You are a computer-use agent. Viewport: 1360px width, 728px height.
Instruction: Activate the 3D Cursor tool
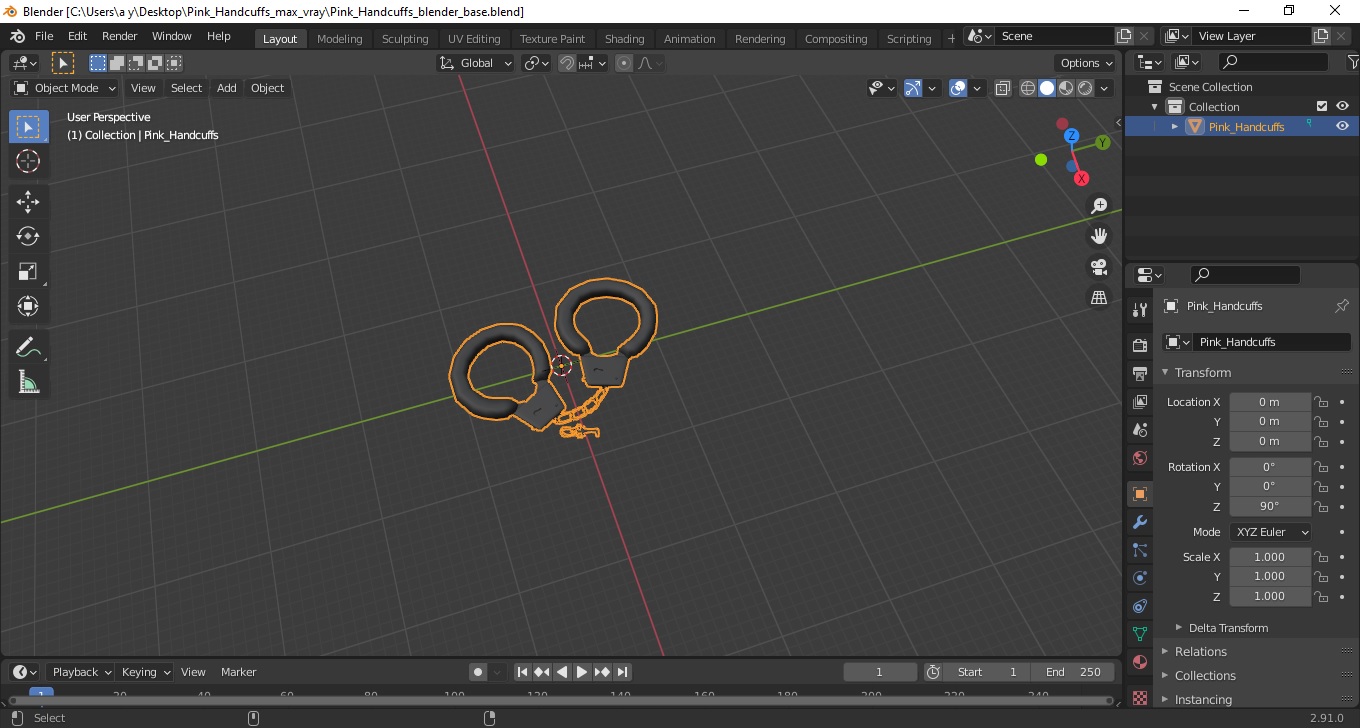[x=28, y=161]
